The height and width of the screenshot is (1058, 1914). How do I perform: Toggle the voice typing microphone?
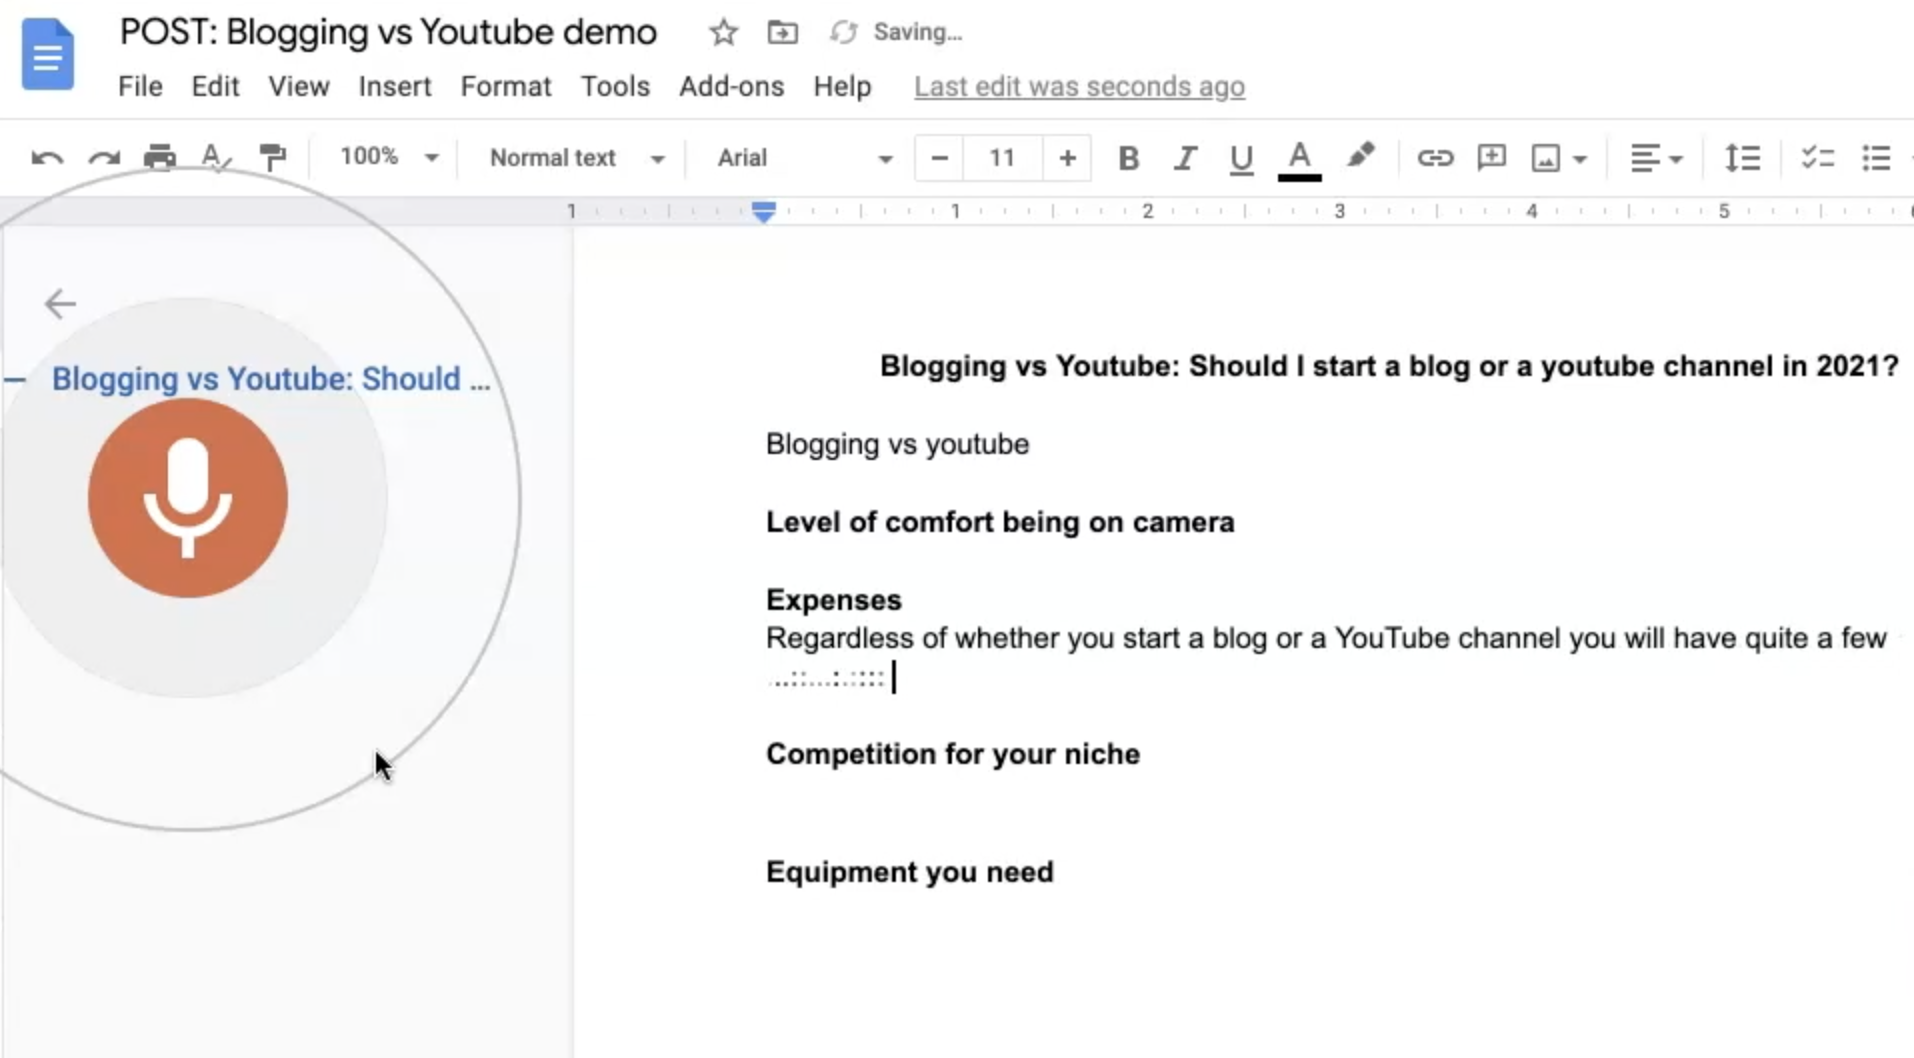pyautogui.click(x=188, y=498)
